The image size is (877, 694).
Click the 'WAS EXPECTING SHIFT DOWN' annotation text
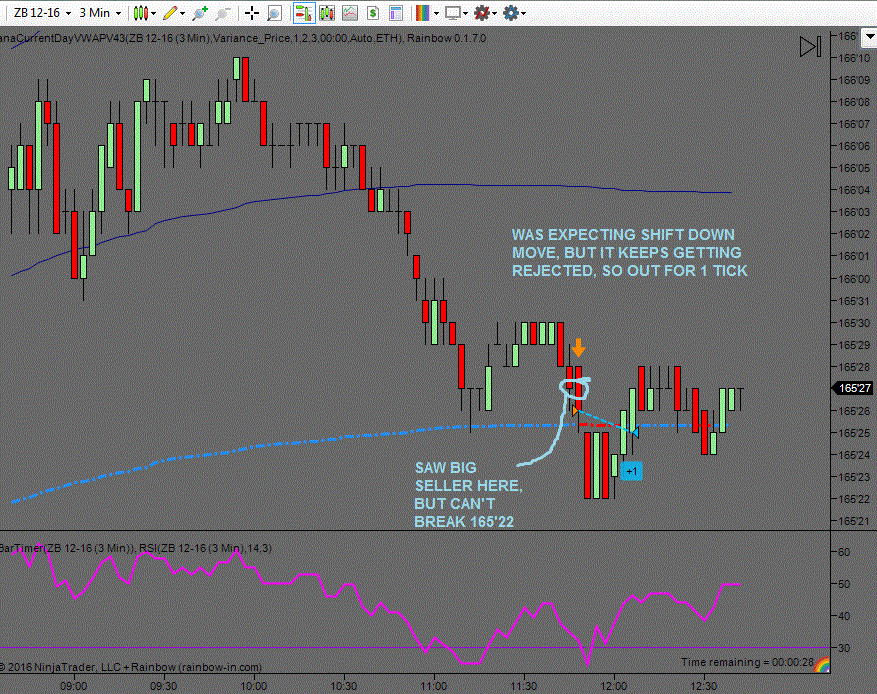623,234
